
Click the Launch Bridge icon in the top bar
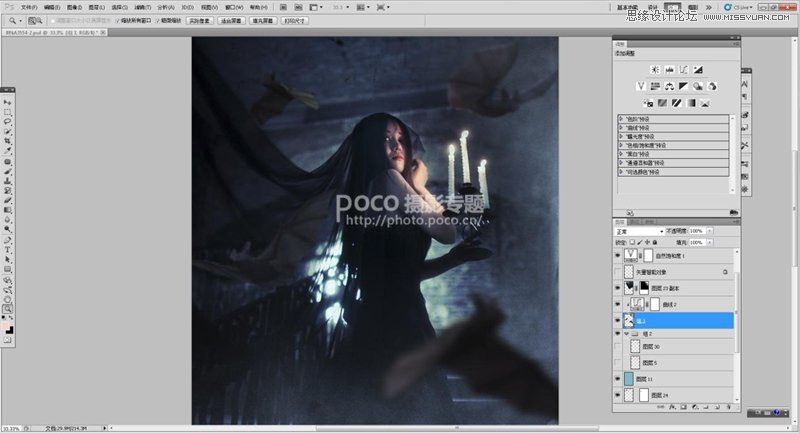coord(284,8)
